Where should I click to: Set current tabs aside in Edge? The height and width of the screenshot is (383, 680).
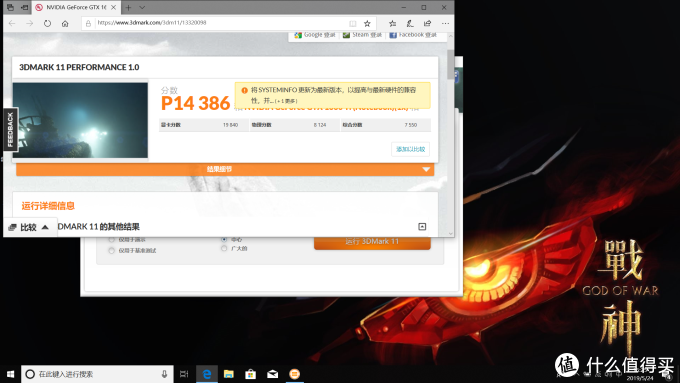(25, 7)
